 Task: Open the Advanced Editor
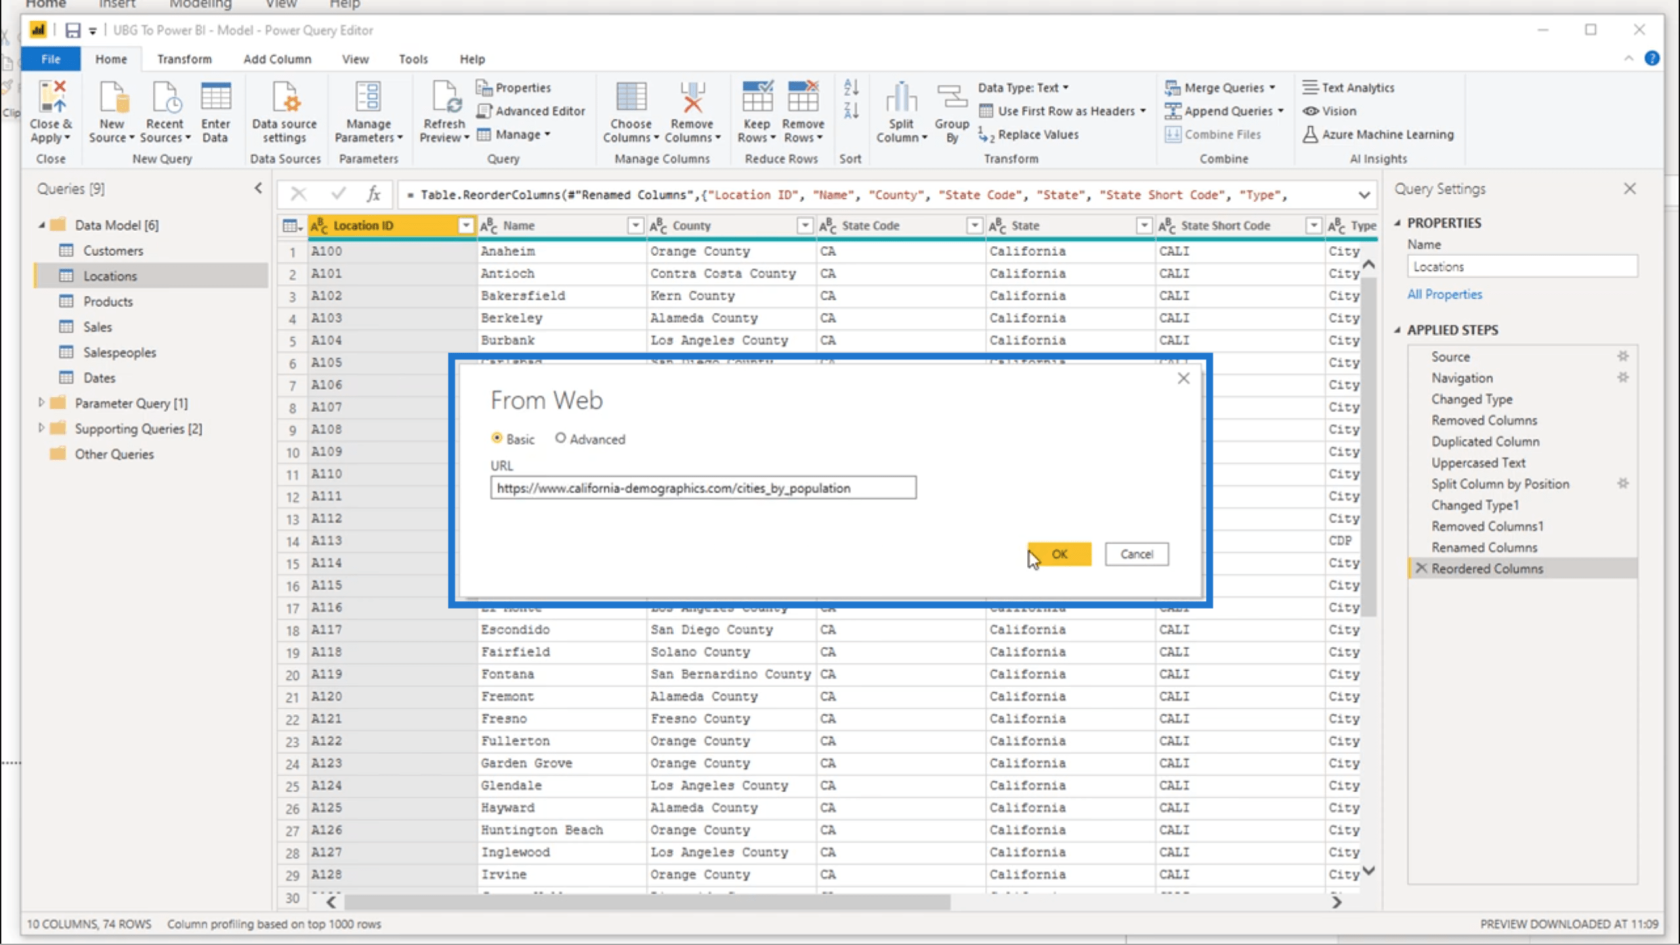531,111
